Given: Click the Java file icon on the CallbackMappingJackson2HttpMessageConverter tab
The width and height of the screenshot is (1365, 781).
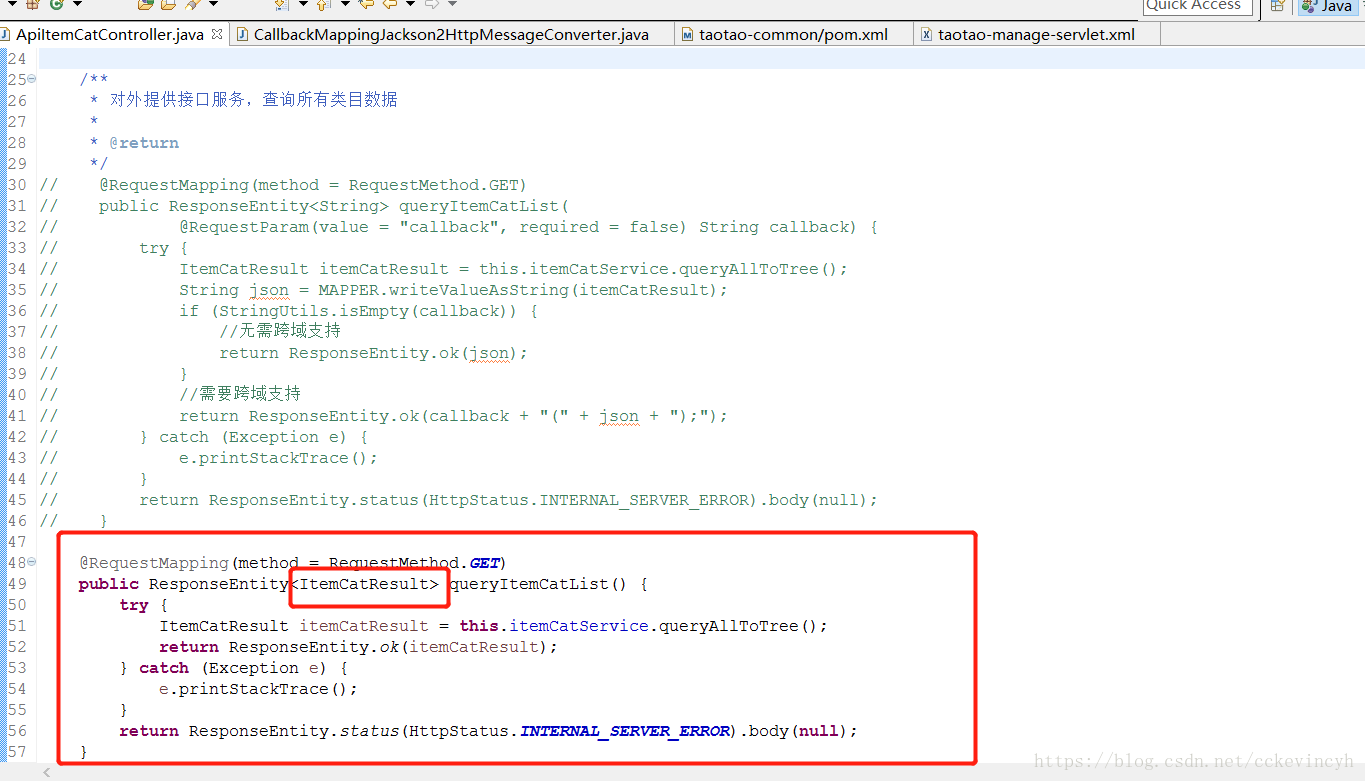Looking at the screenshot, I should point(243,35).
